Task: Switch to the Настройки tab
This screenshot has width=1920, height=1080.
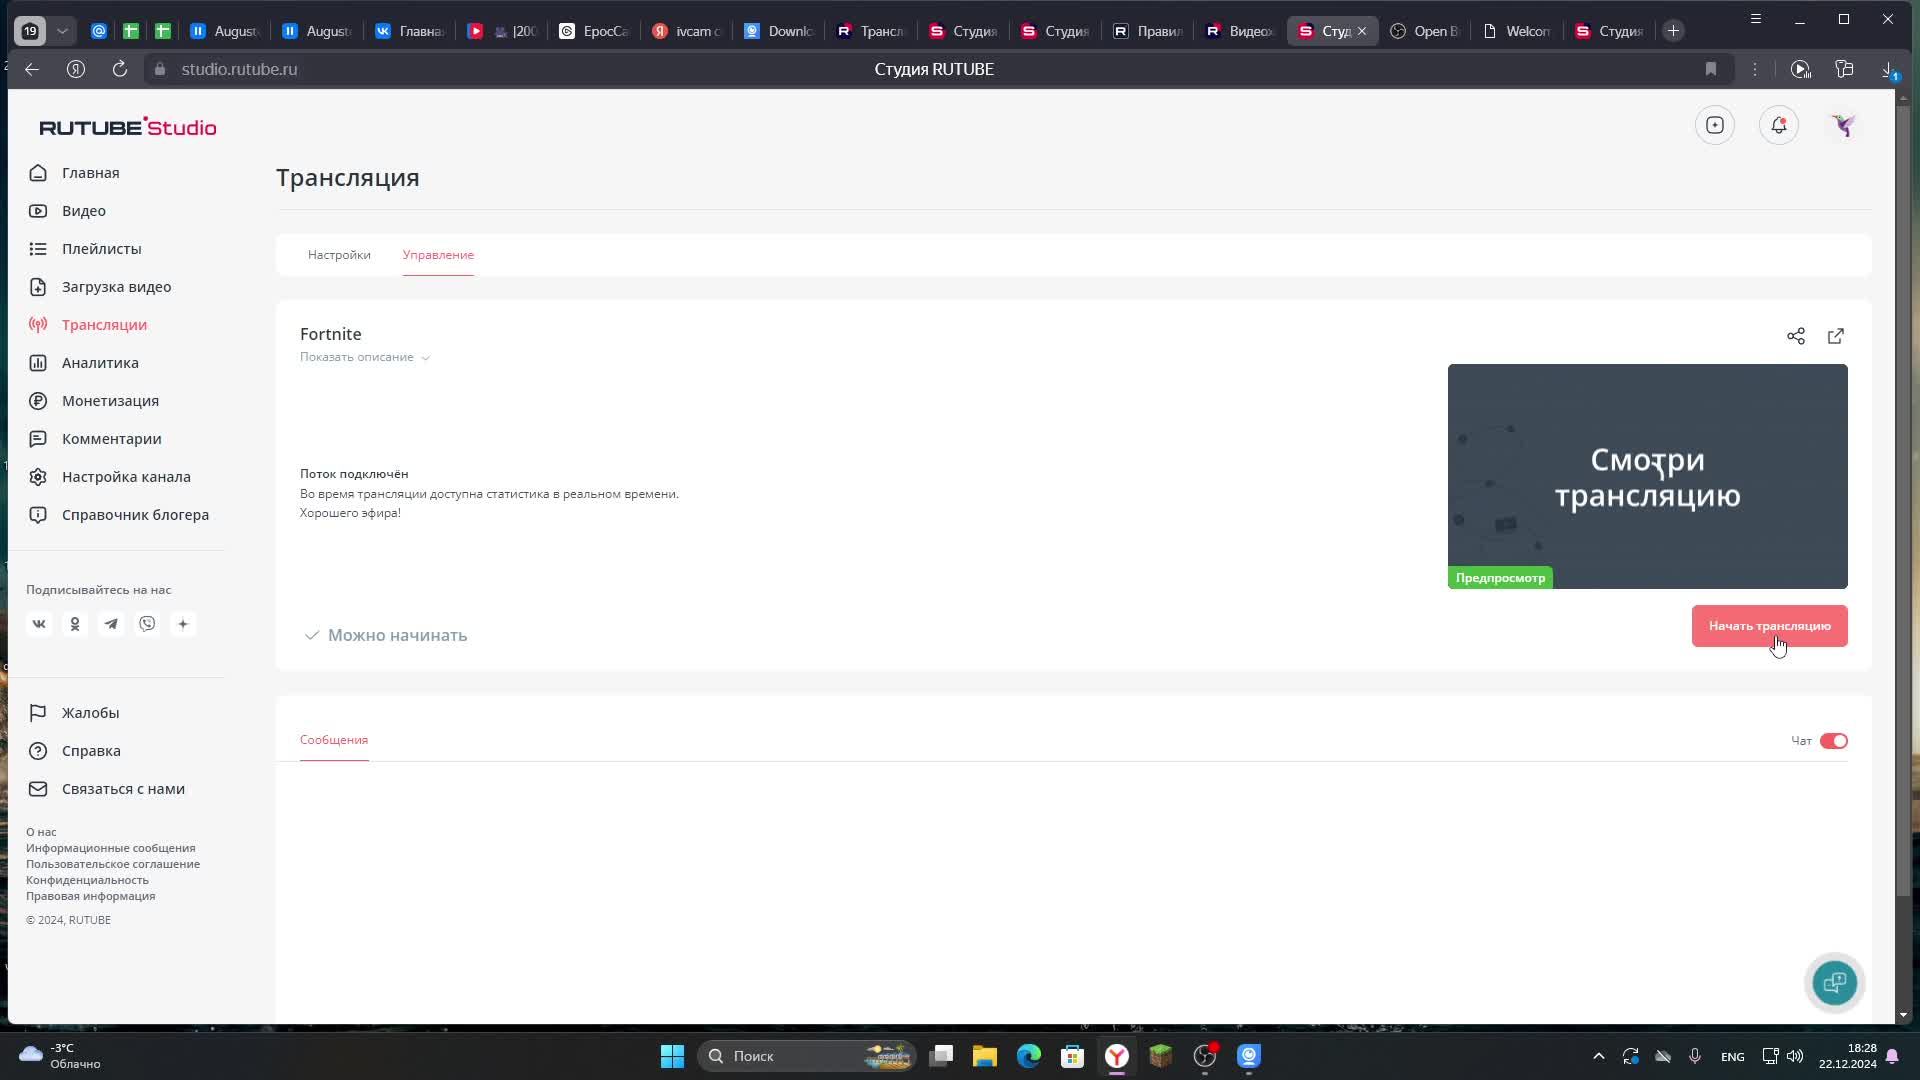Action: (339, 255)
